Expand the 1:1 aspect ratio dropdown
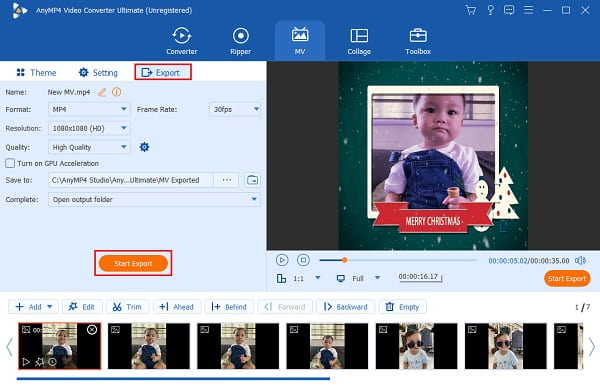Image resolution: width=600 pixels, height=388 pixels. tap(318, 278)
